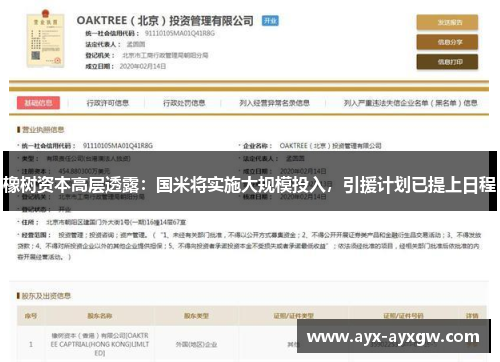
Task: Click the business license thumbnail image
Action: [x=45, y=39]
